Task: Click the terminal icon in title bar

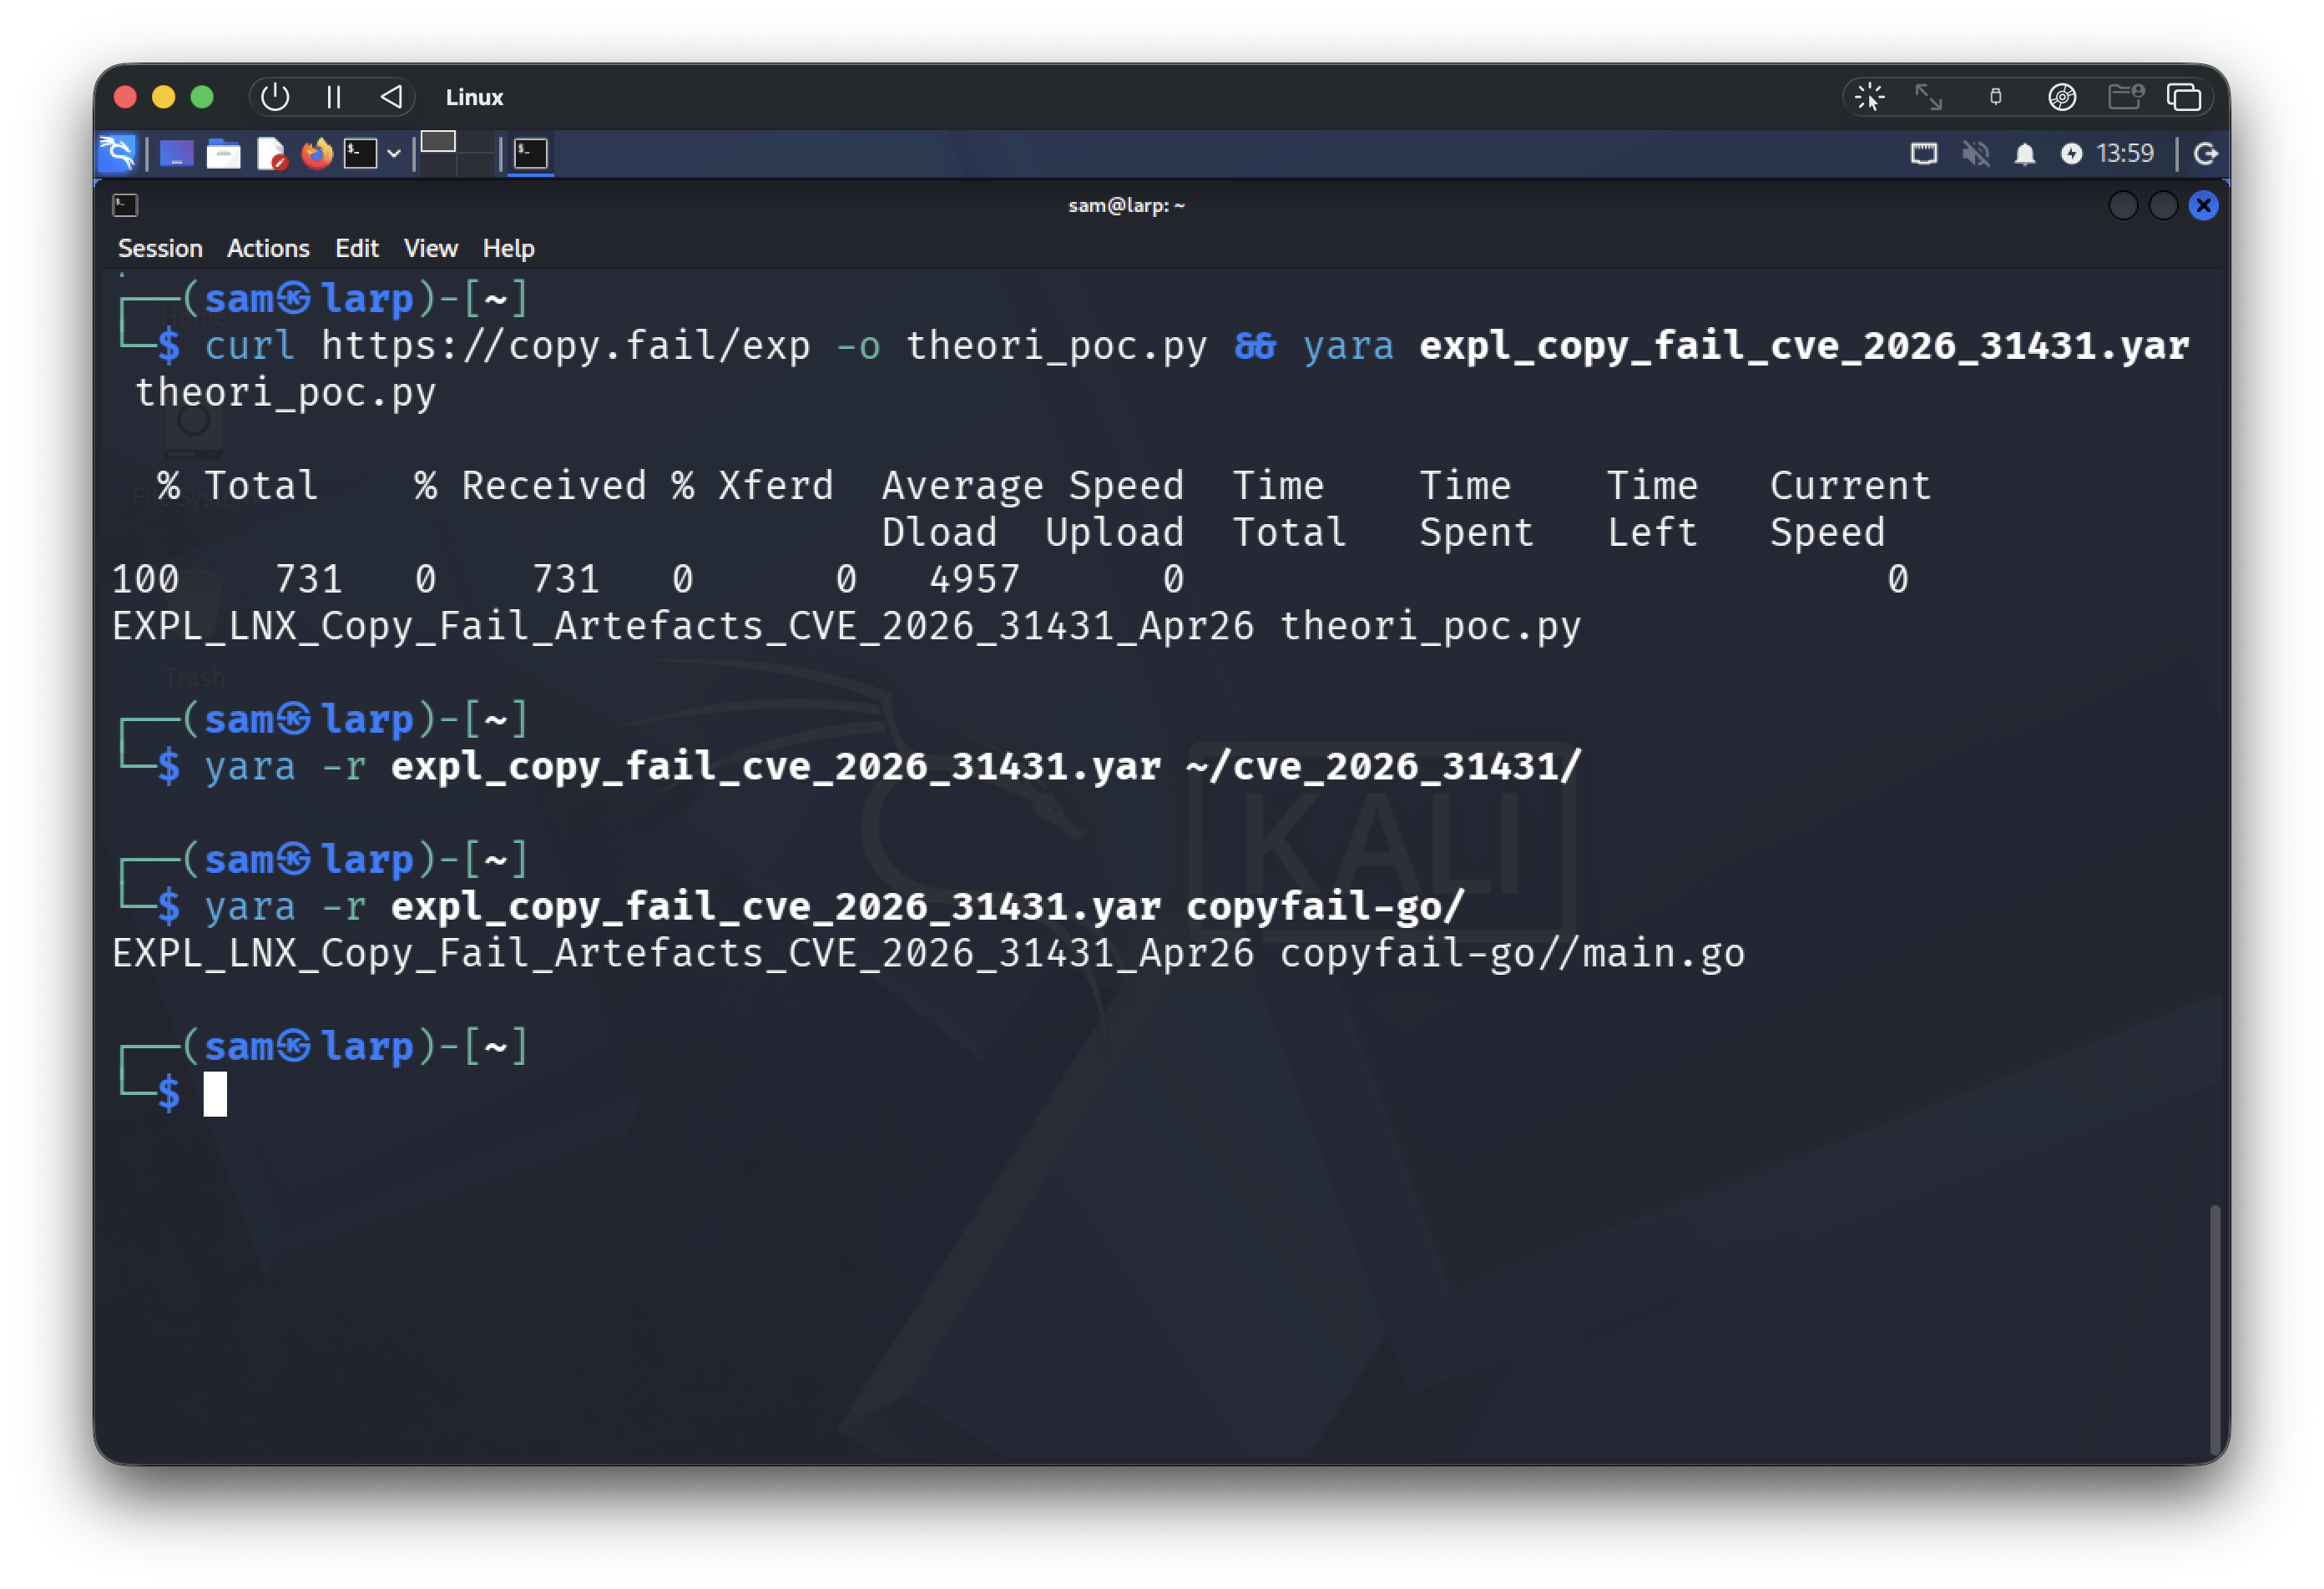Action: [x=125, y=205]
